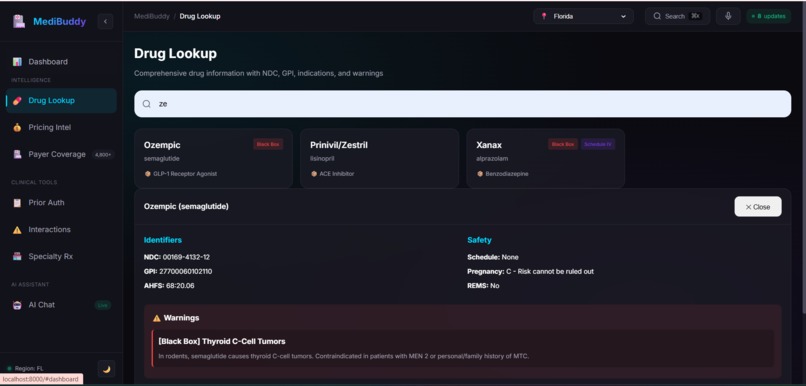
Task: Open Prior Auth
Action: [x=61, y=203]
